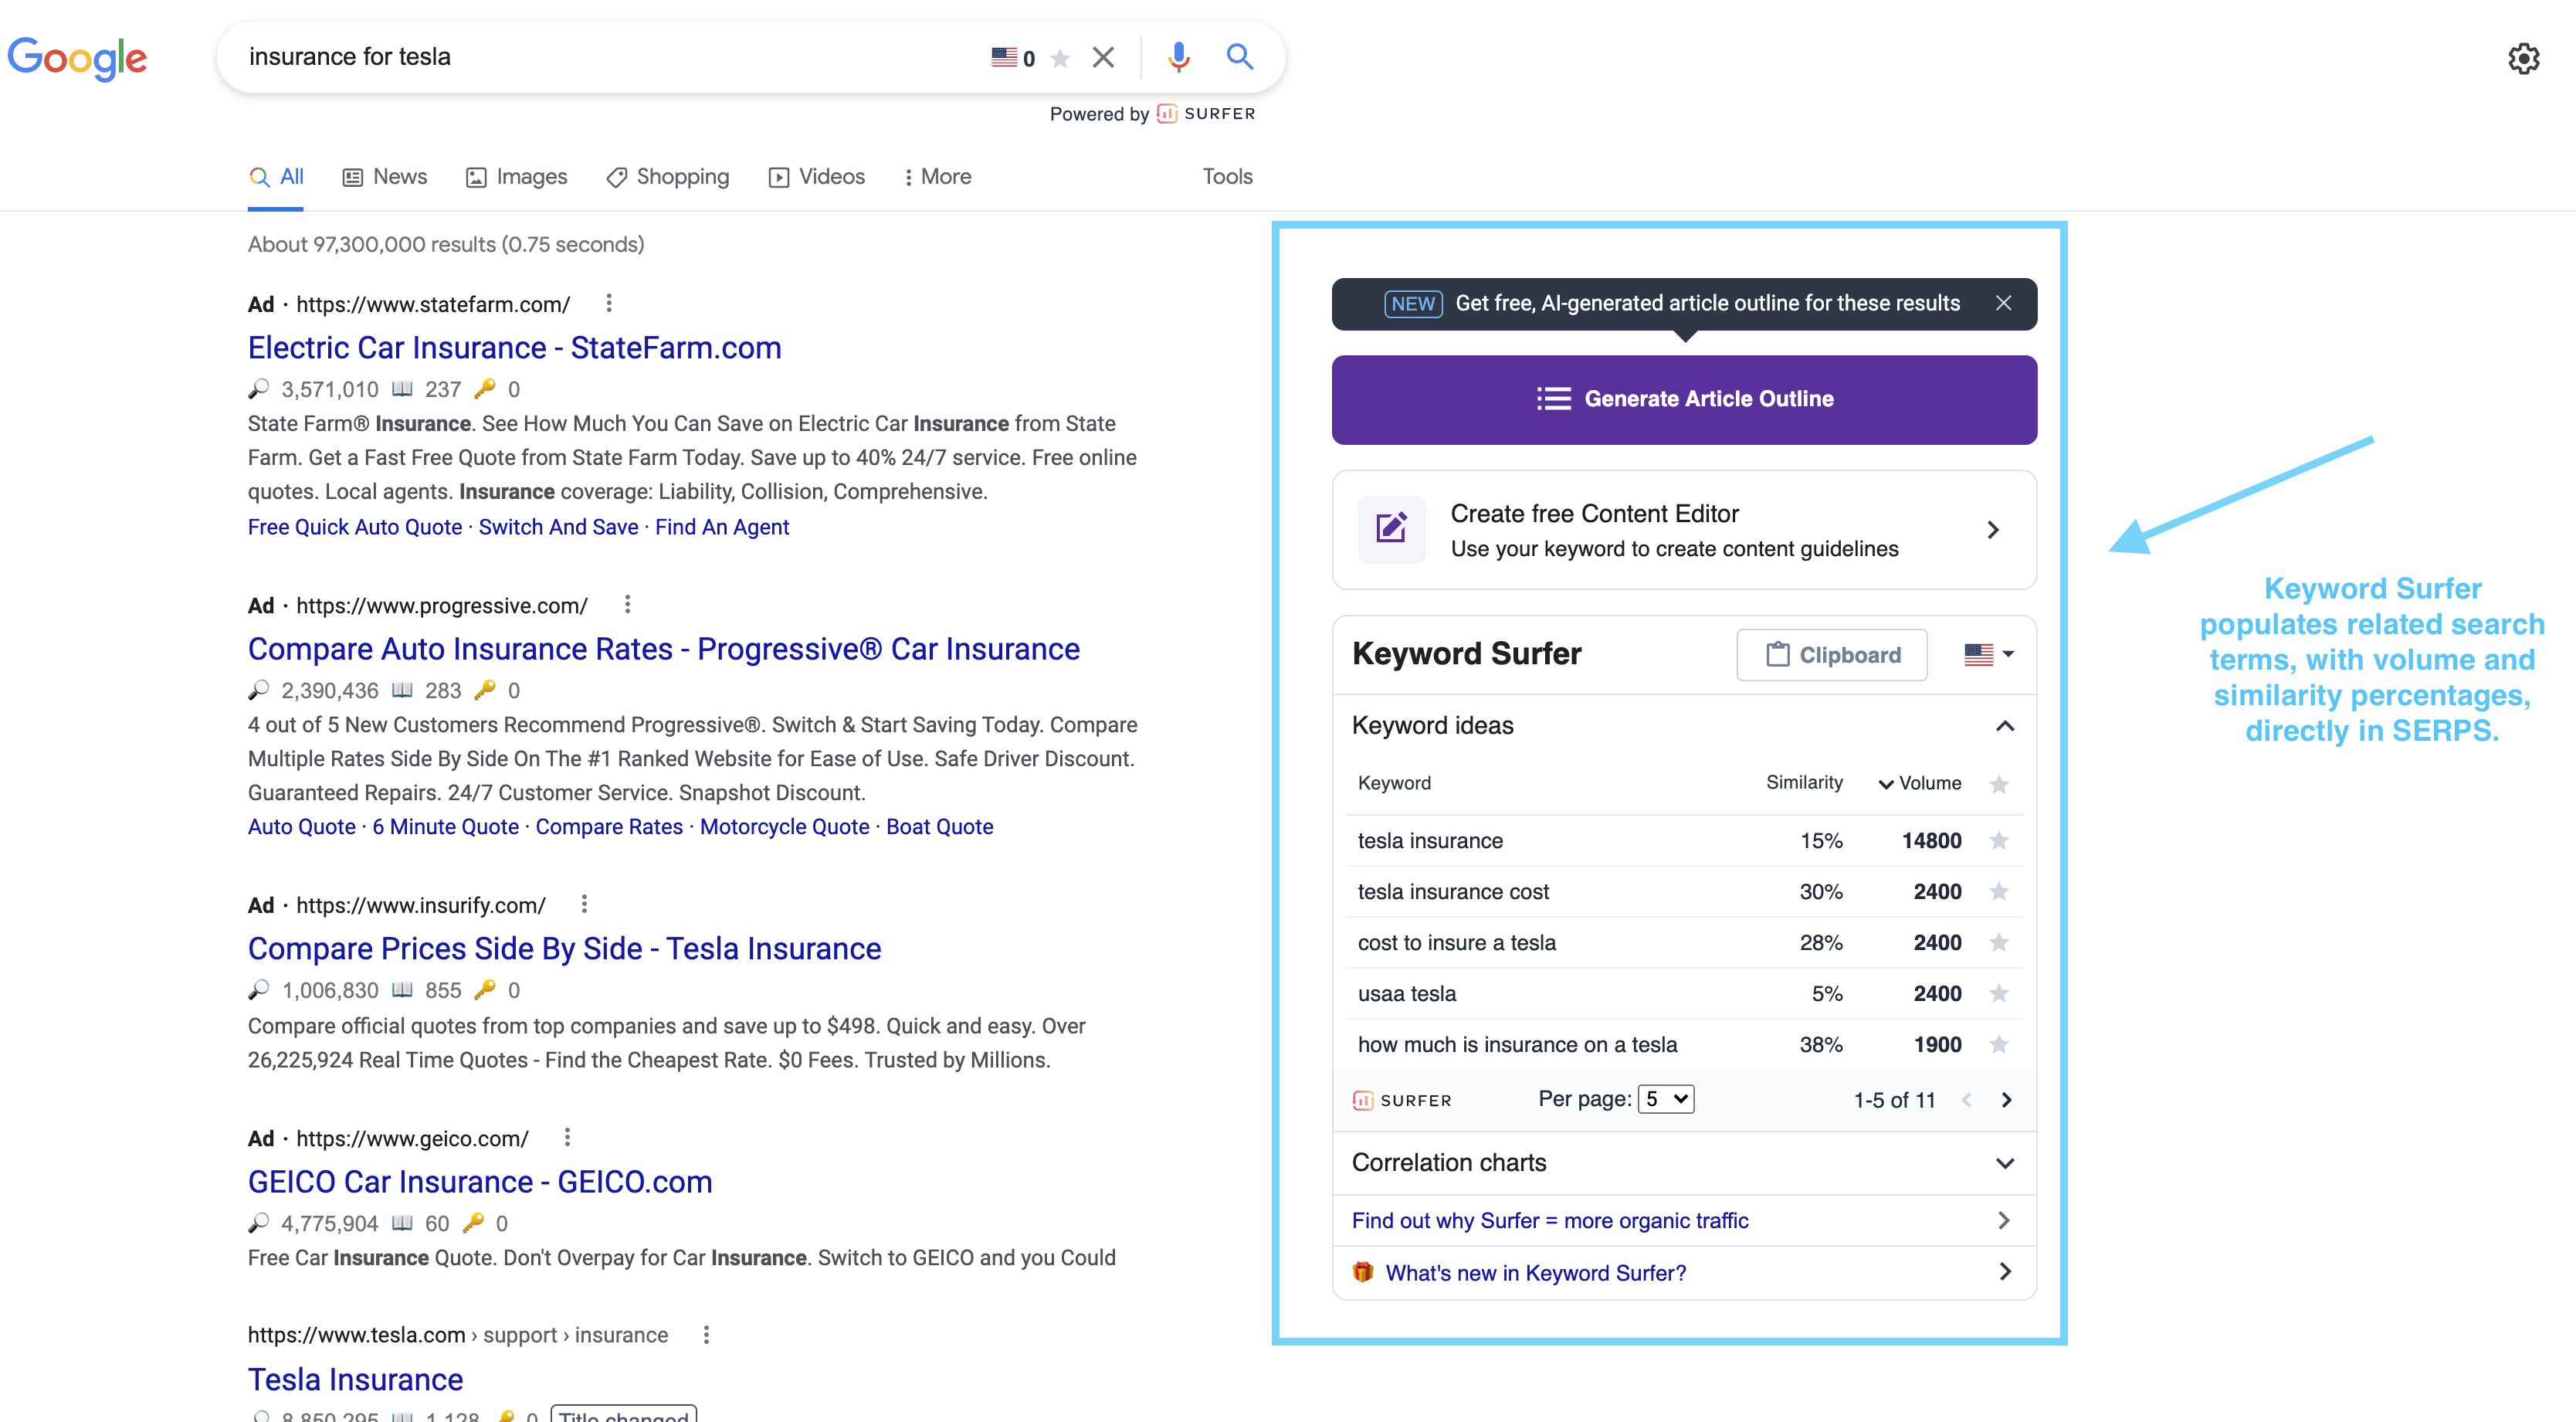
Task: Open the Tools menu
Action: coord(1227,177)
